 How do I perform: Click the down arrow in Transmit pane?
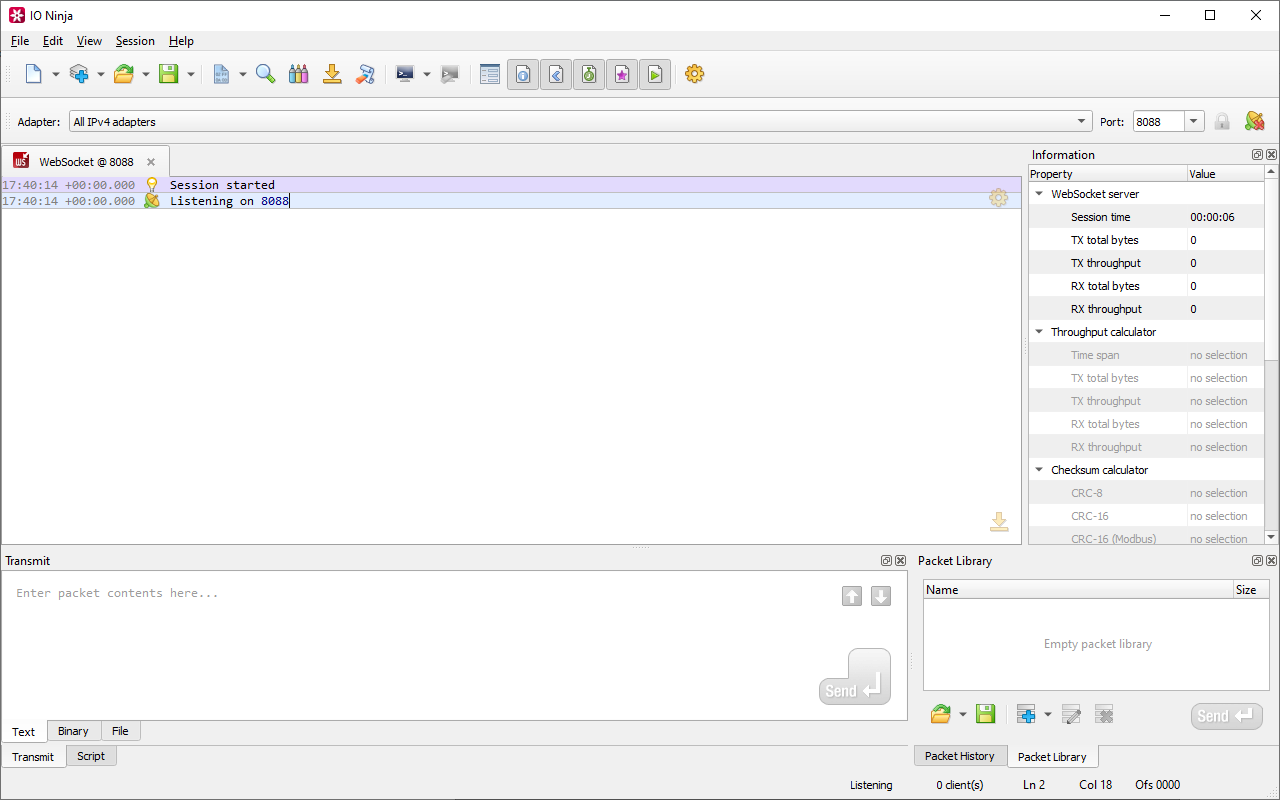point(881,596)
